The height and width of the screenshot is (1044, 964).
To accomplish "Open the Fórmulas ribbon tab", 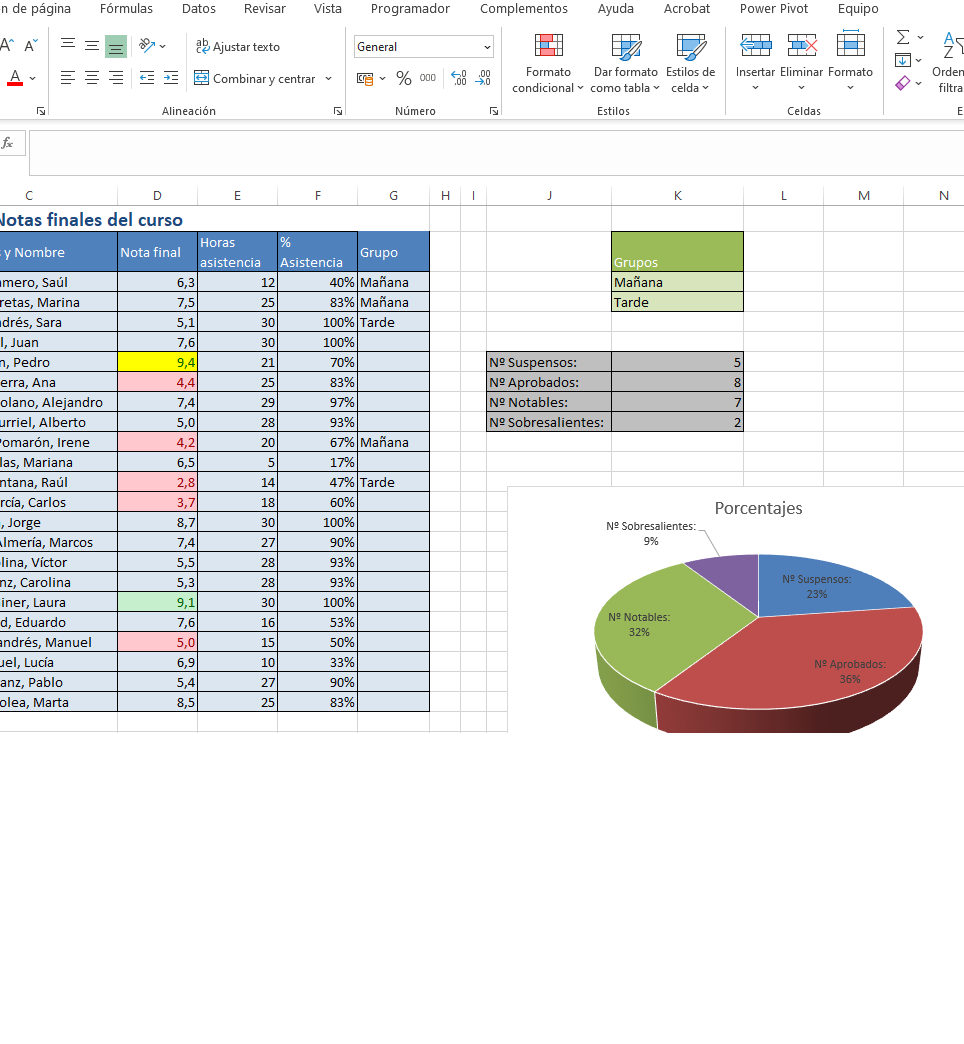I will coord(126,9).
